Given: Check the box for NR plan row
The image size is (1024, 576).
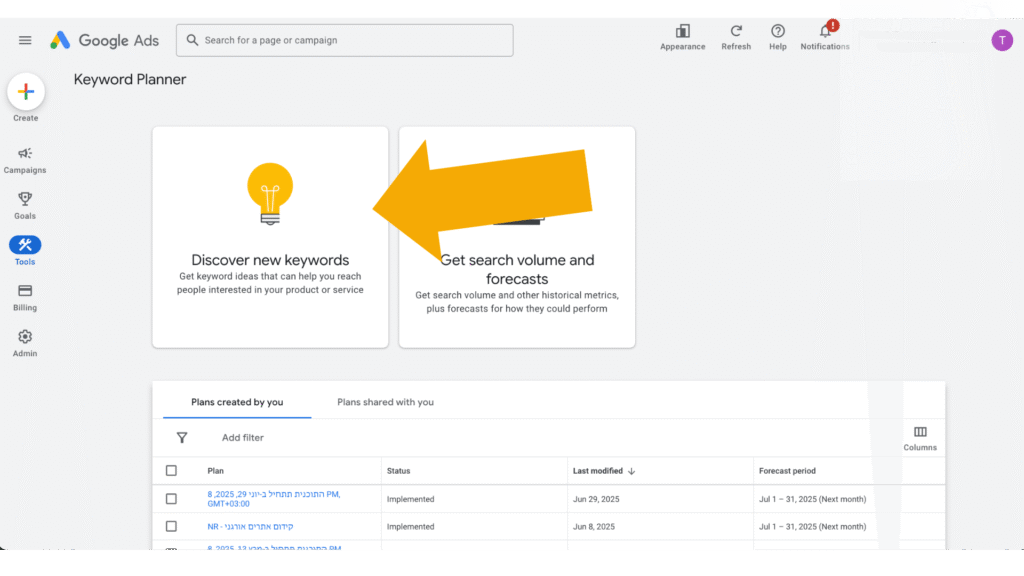Looking at the screenshot, I should 171,527.
